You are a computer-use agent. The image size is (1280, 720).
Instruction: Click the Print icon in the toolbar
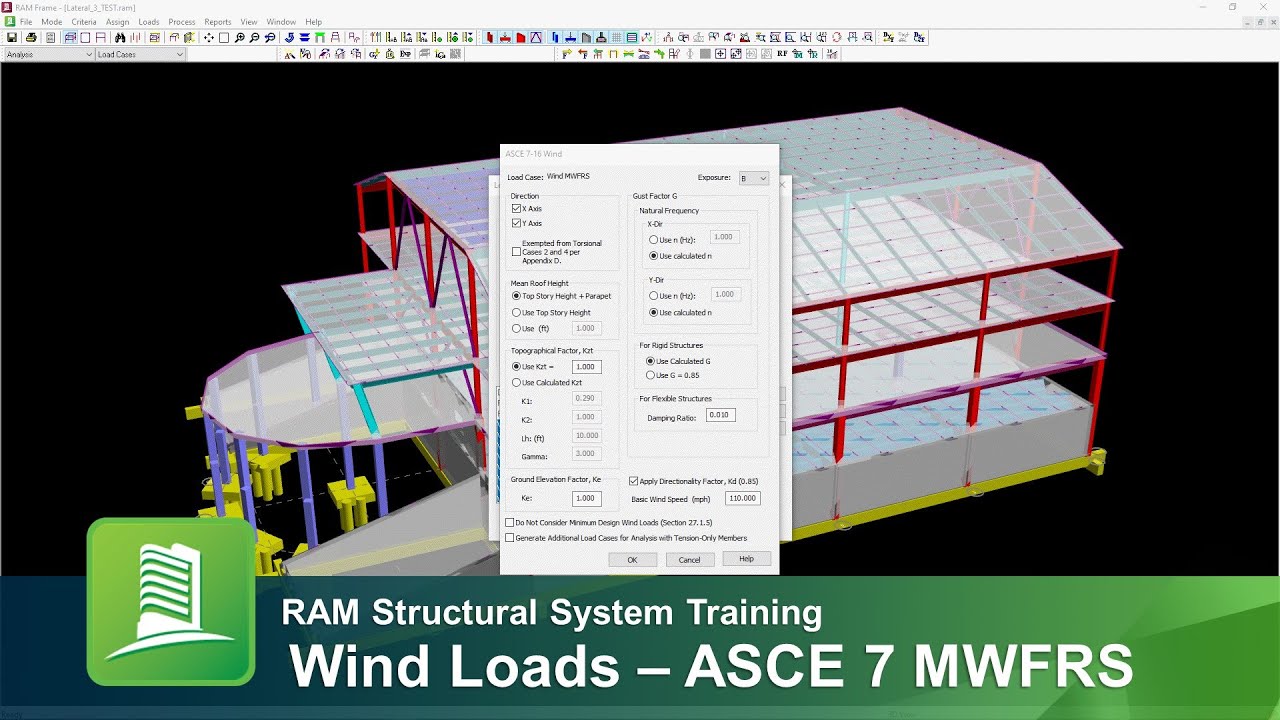(31, 38)
